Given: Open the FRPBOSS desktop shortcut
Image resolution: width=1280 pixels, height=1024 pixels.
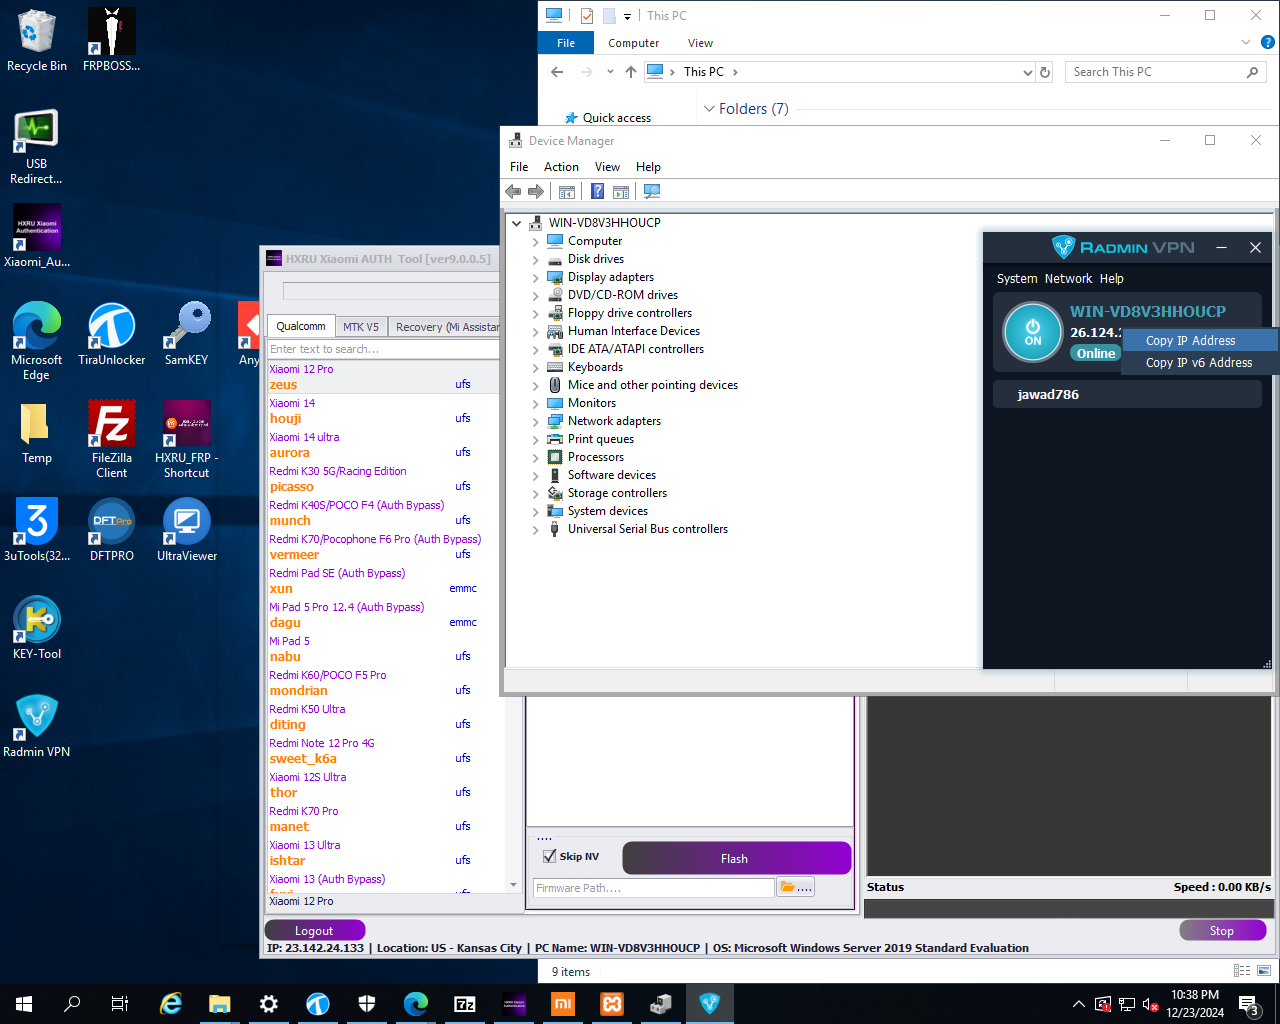Looking at the screenshot, I should (111, 41).
